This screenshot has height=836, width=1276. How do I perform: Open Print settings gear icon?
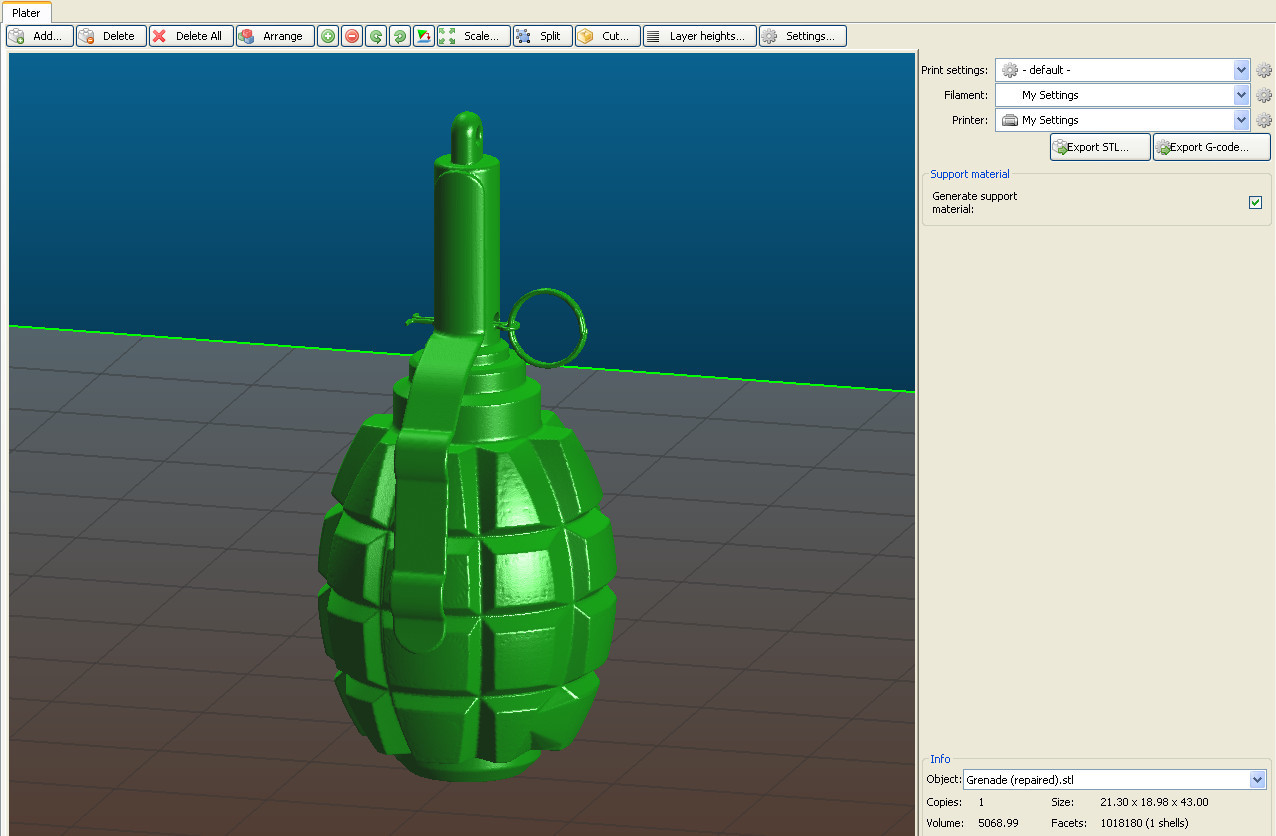1264,70
